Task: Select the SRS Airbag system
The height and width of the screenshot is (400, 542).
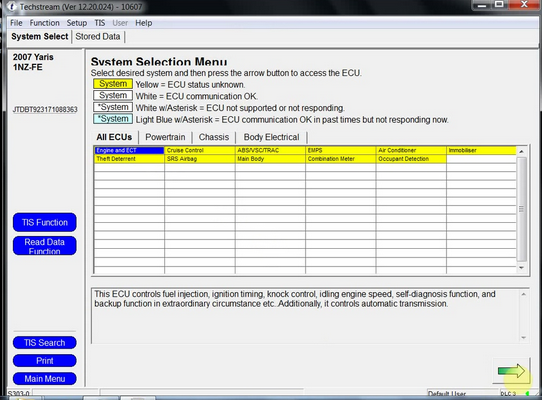Action: 199,159
